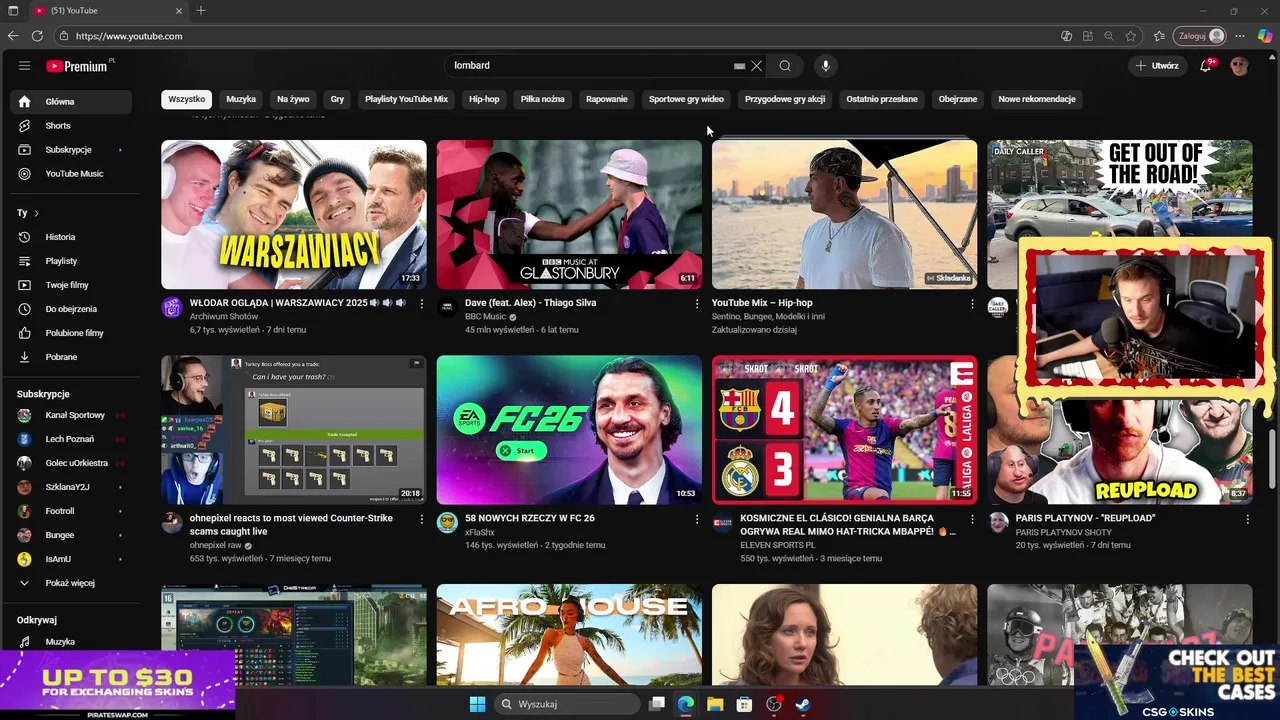Open Microsoft Store from the taskbar
The height and width of the screenshot is (720, 1280).
[x=744, y=704]
